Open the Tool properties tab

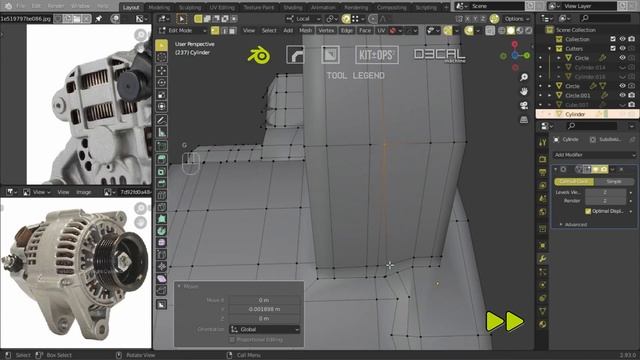pyautogui.click(x=542, y=142)
